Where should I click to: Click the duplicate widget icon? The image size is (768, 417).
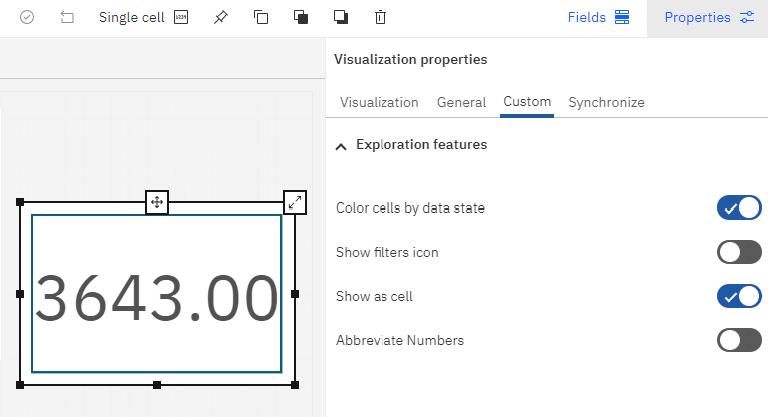pyautogui.click(x=261, y=18)
